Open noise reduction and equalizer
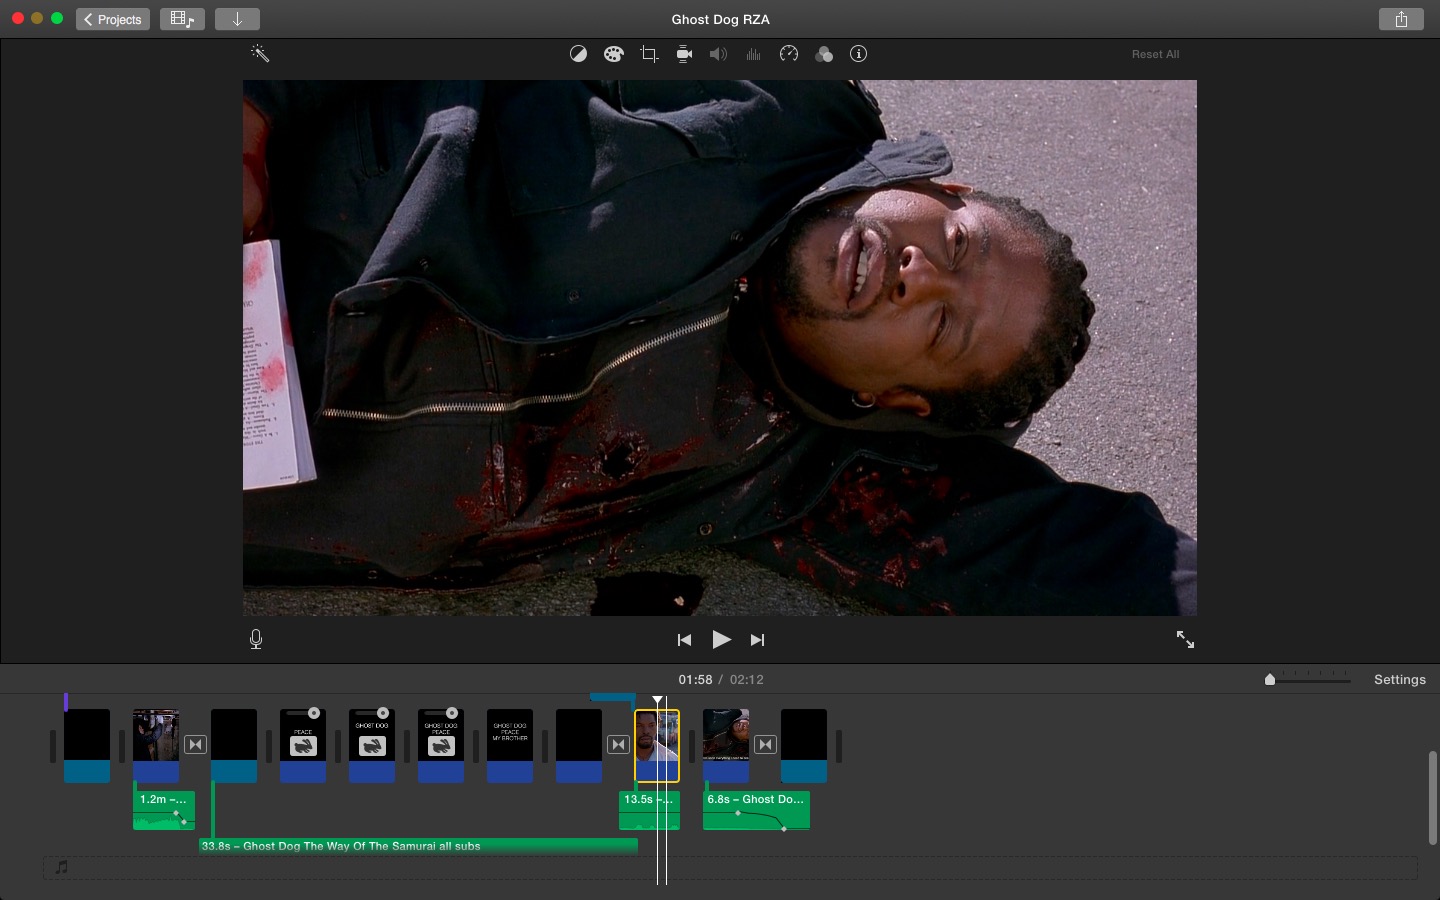Screen dimensions: 1440x900 click(753, 54)
